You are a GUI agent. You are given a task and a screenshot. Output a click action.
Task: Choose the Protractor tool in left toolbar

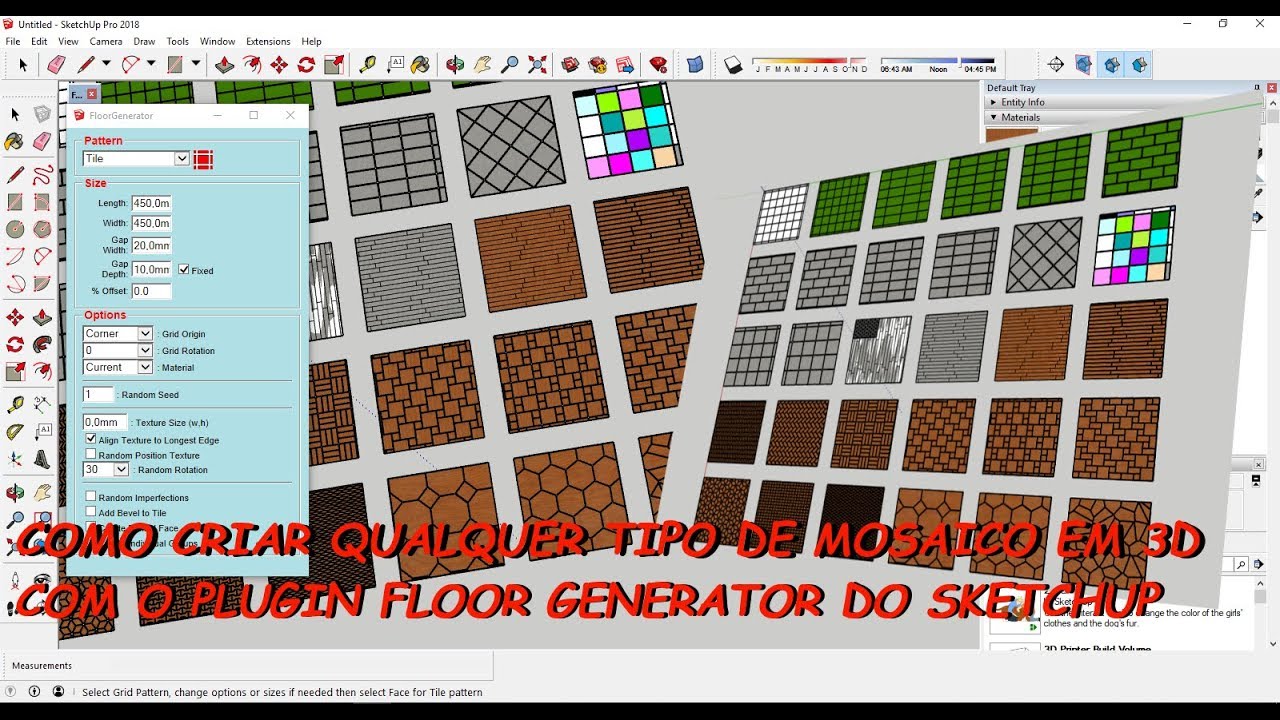pos(15,432)
